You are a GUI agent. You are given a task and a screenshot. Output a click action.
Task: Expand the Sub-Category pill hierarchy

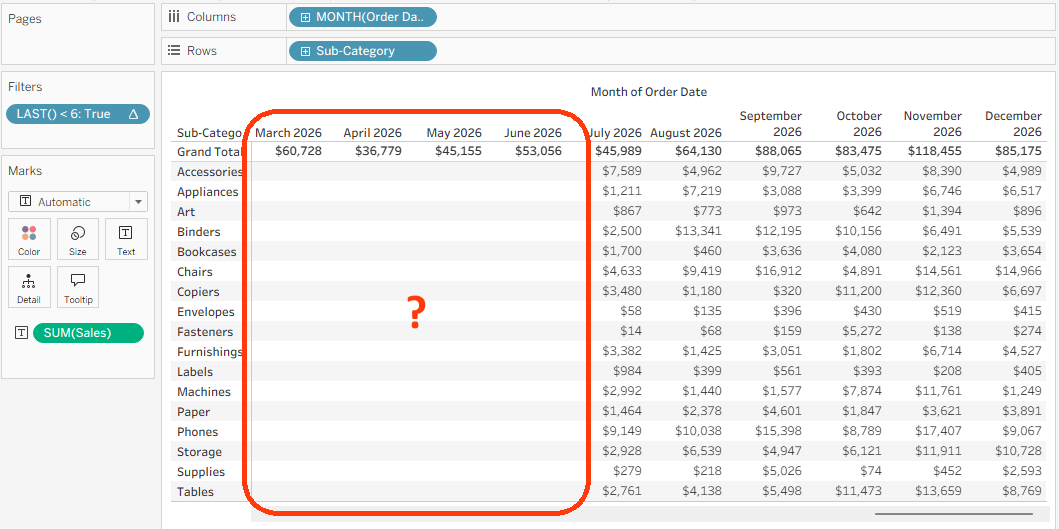point(305,51)
